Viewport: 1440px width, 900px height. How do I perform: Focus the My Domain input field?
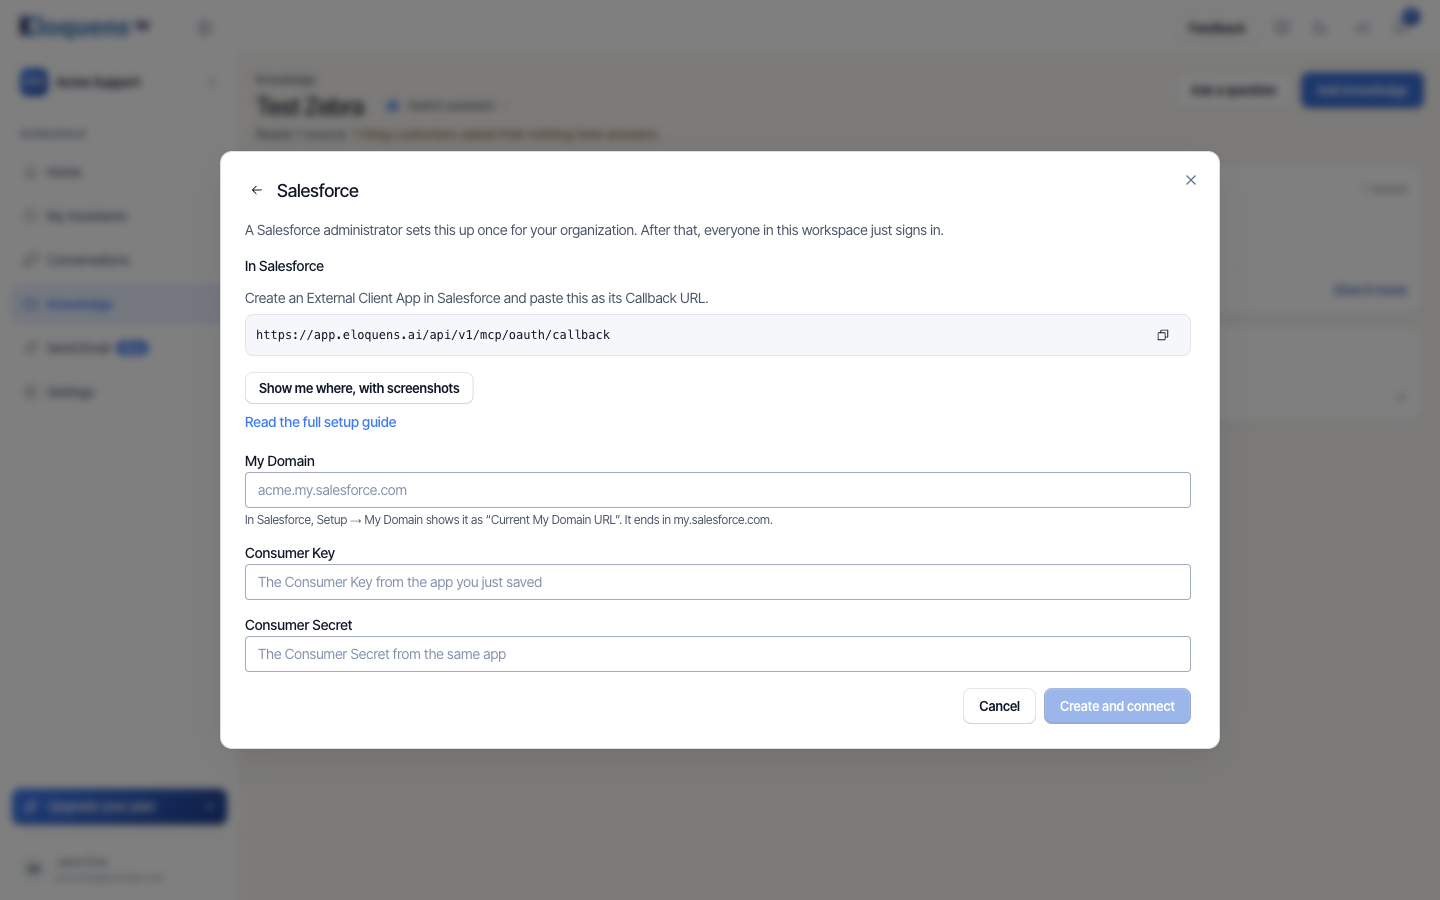pos(717,490)
